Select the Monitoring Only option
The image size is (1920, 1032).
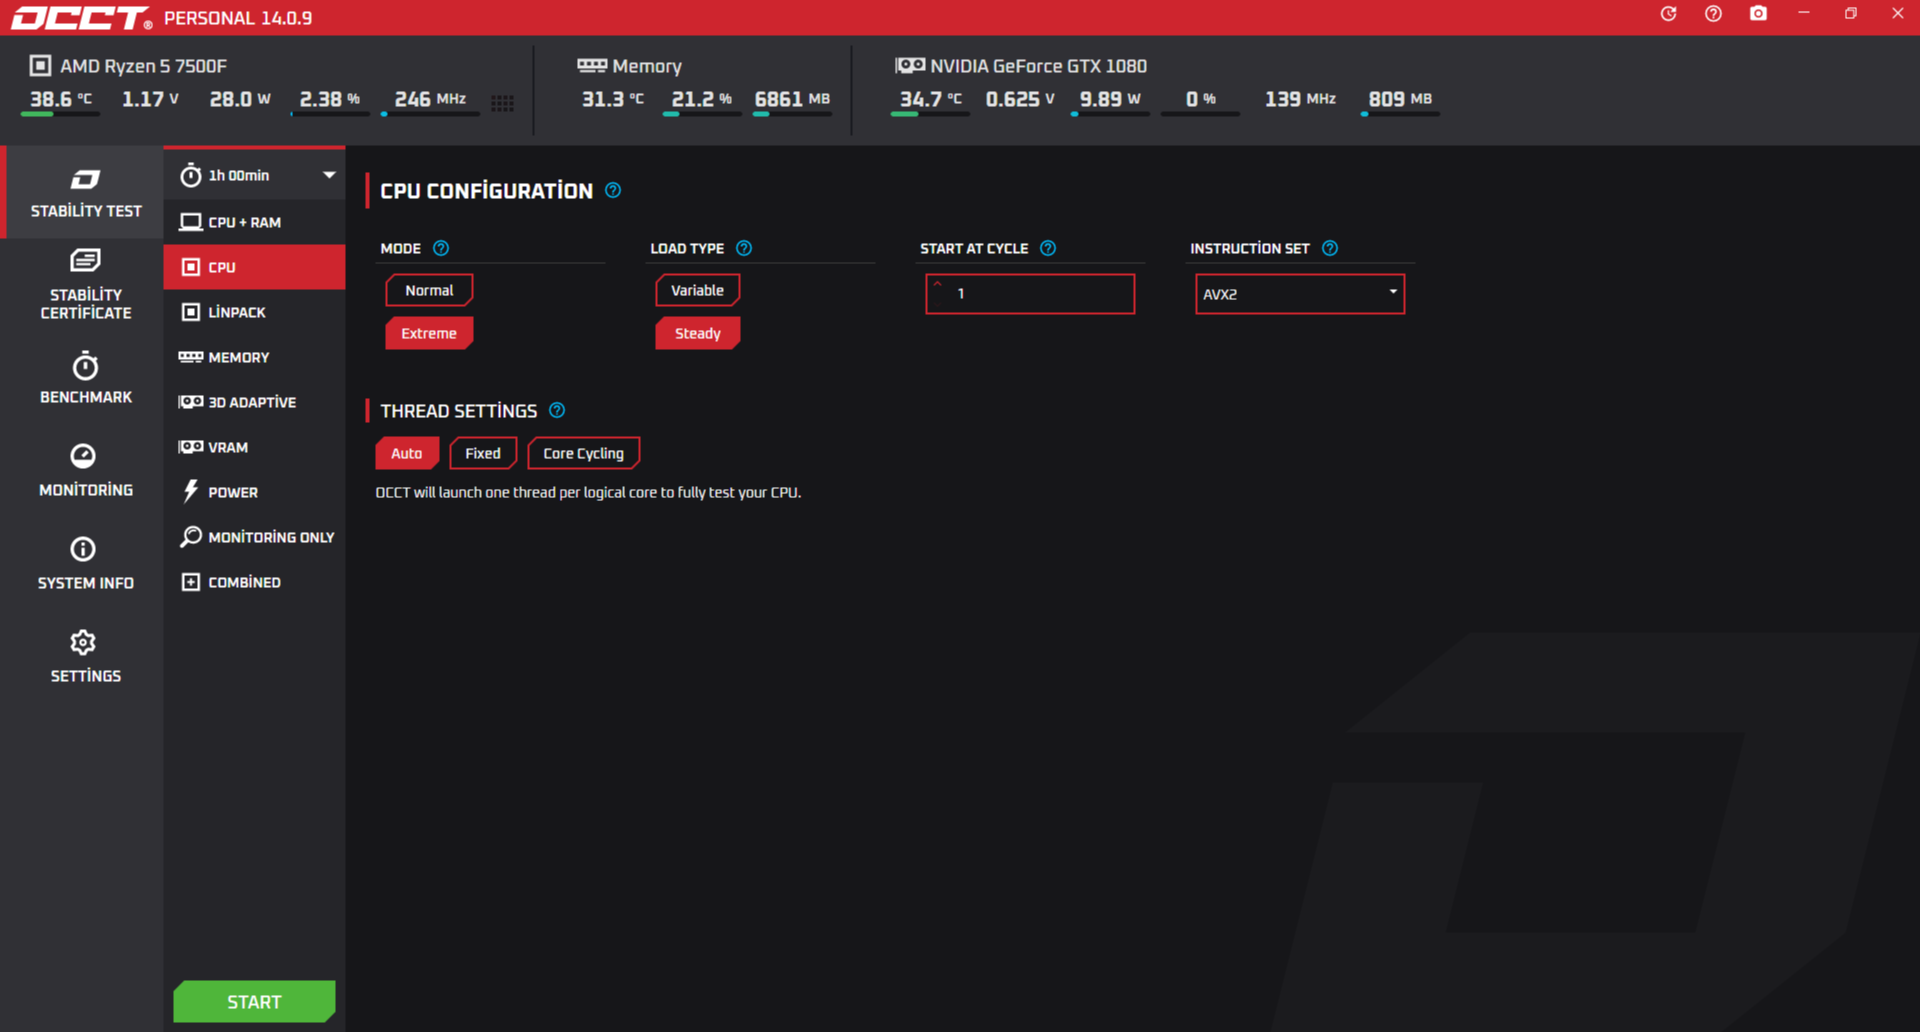[x=254, y=537]
